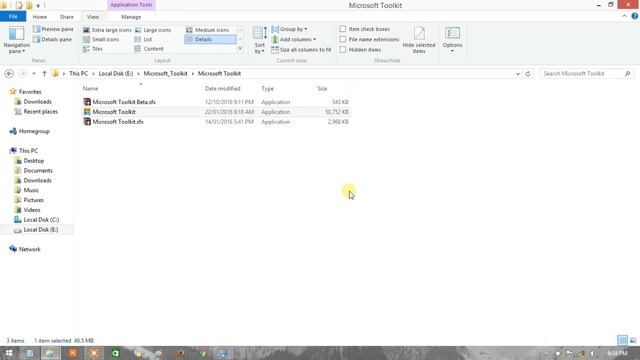Image resolution: width=640 pixels, height=360 pixels.
Task: Click This PC in the address bar
Action: pos(78,73)
